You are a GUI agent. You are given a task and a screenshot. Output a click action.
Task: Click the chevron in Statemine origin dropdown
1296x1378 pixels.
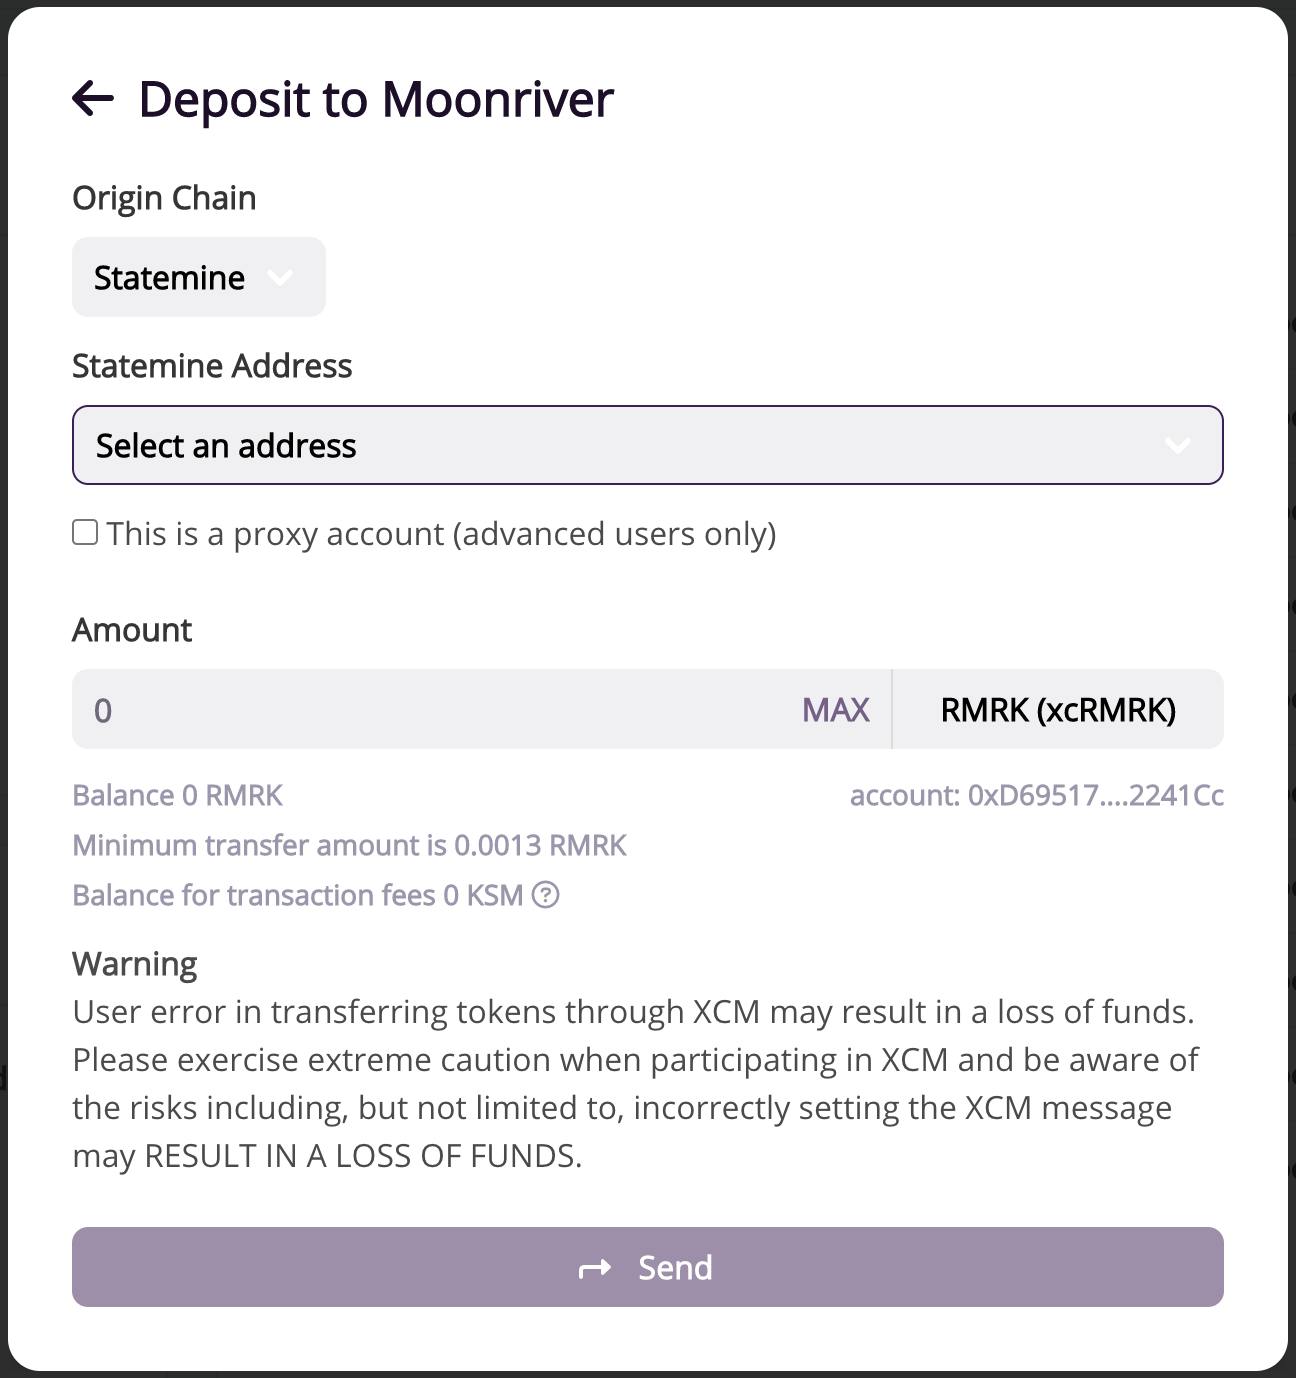click(x=281, y=277)
